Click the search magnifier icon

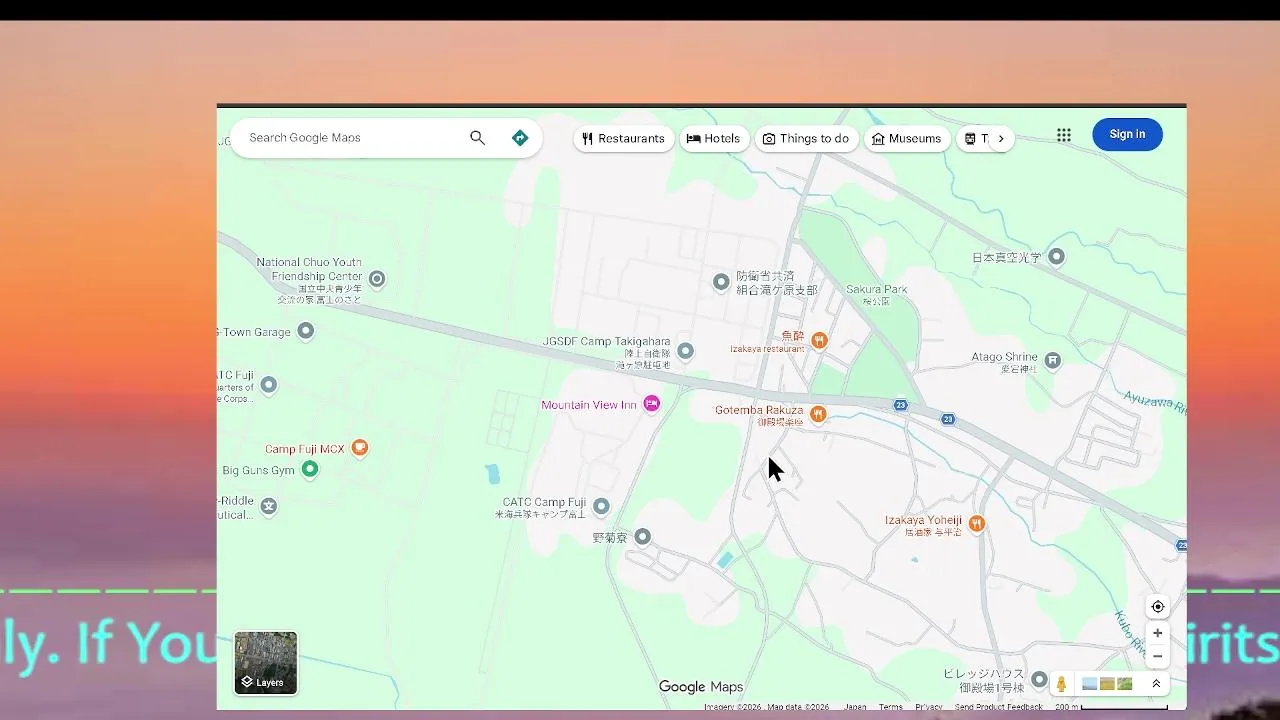477,138
